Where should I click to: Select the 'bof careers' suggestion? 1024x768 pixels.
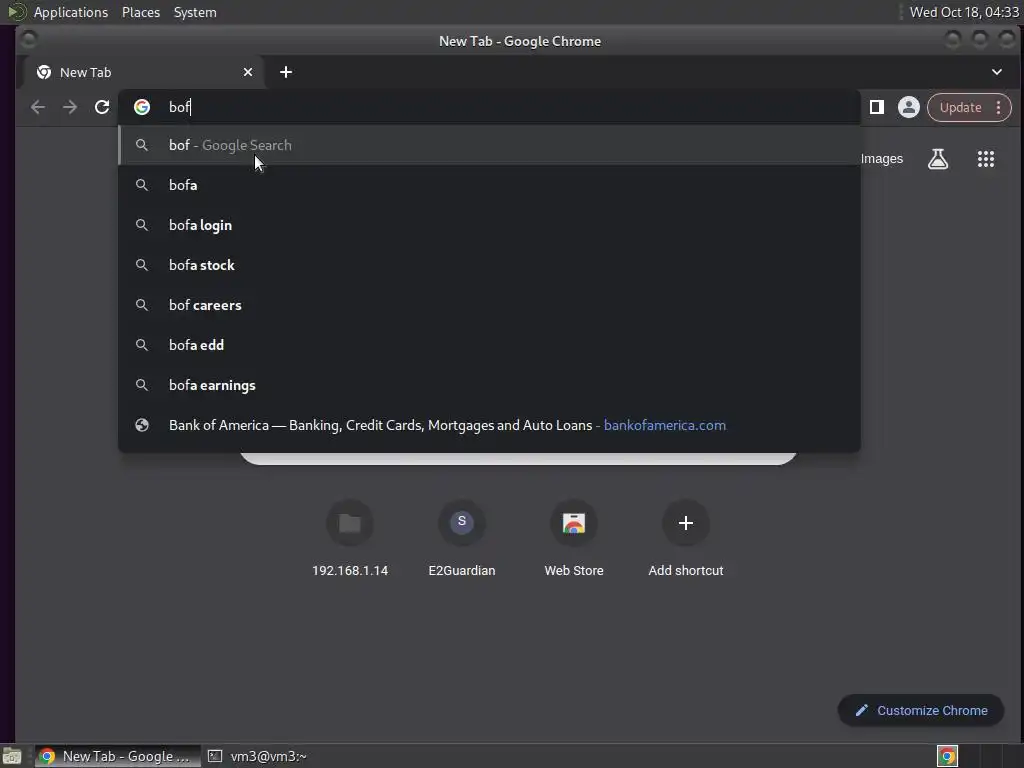pos(489,304)
